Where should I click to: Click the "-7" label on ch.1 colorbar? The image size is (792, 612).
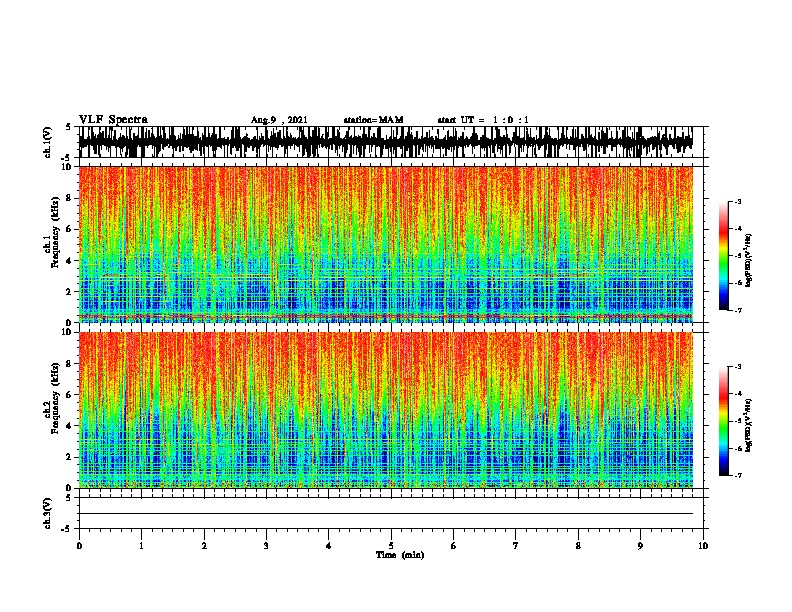[x=738, y=310]
